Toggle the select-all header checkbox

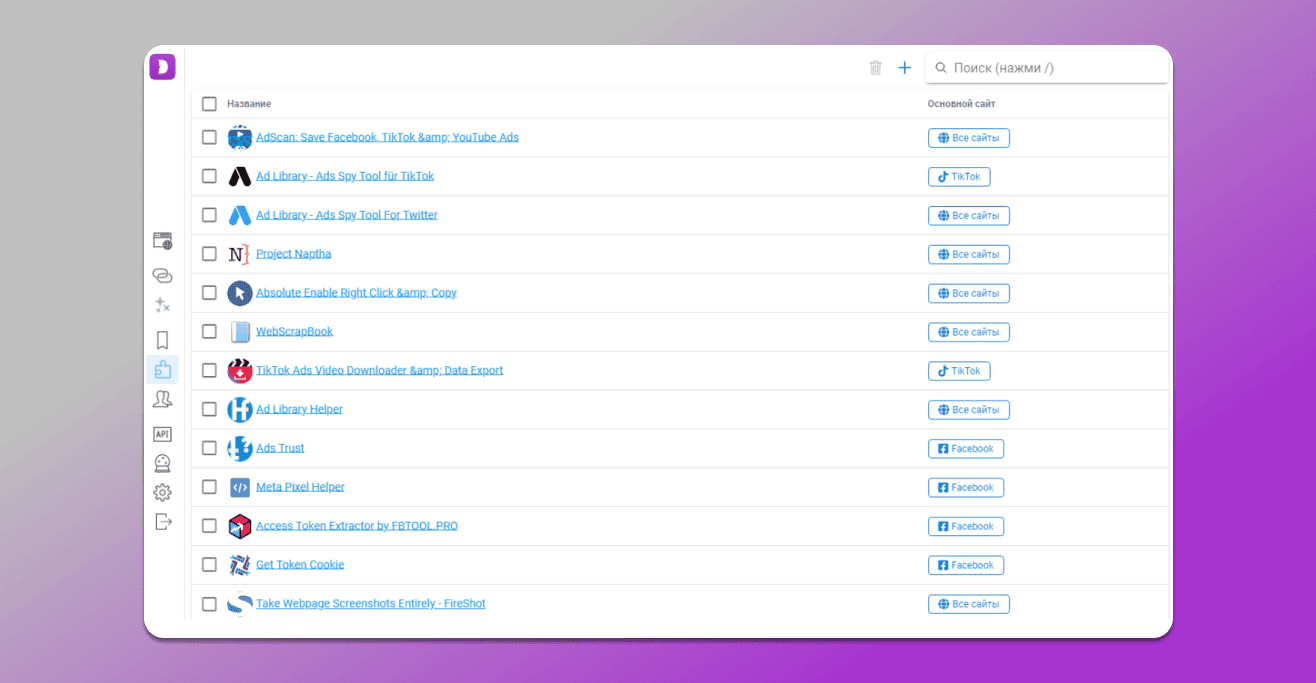click(209, 104)
